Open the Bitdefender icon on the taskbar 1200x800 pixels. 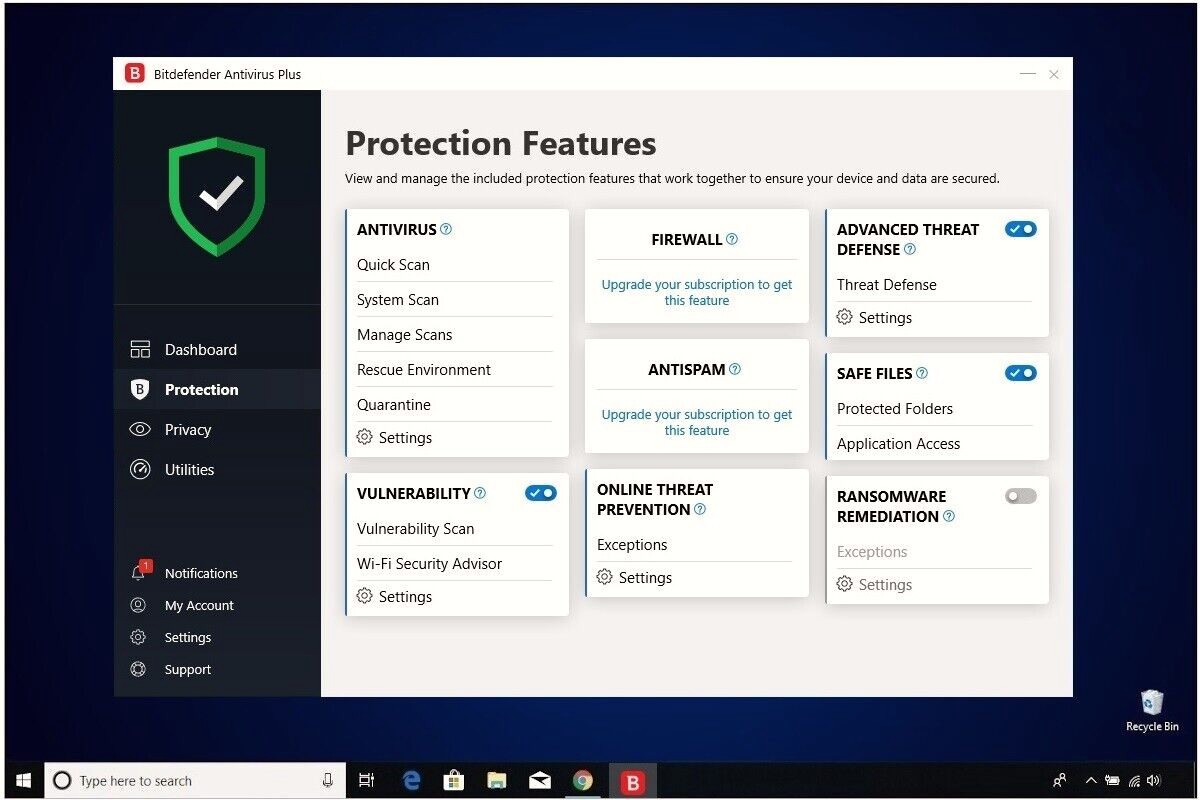(x=633, y=780)
